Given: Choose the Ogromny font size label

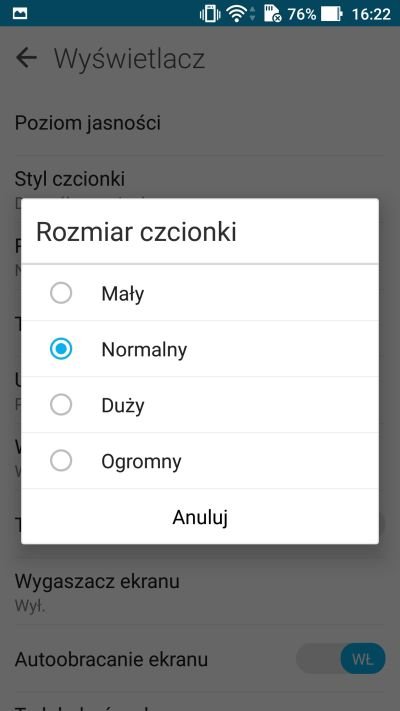Looking at the screenshot, I should coord(141,462).
